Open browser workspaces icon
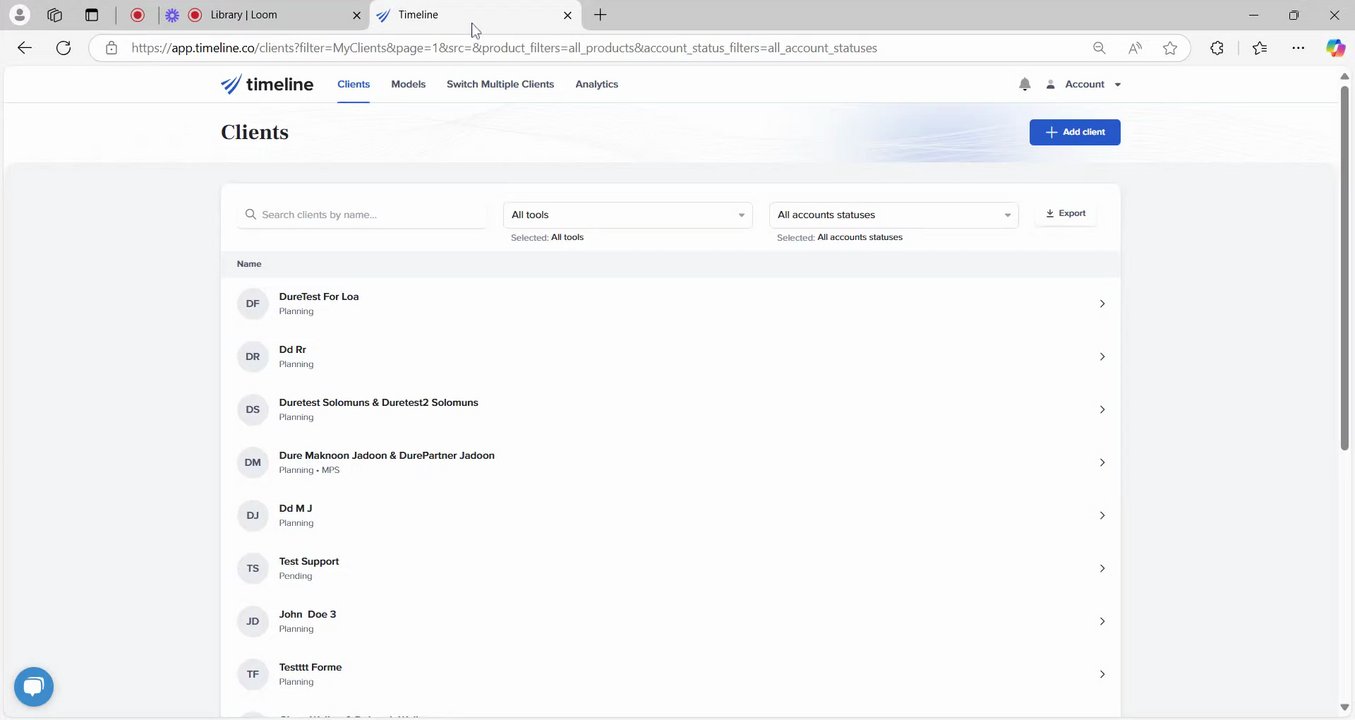 pyautogui.click(x=55, y=15)
